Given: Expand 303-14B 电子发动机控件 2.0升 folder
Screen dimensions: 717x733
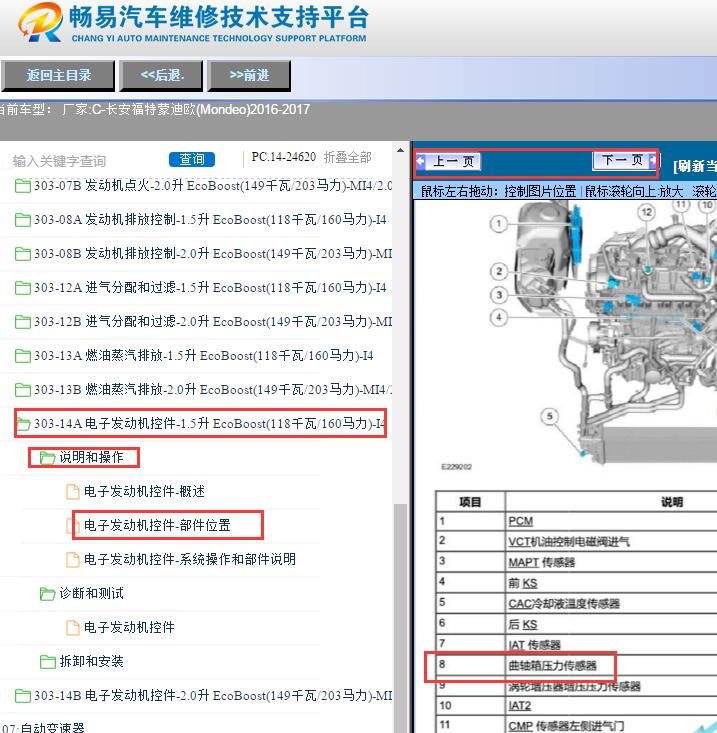Looking at the screenshot, I should coord(22,695).
